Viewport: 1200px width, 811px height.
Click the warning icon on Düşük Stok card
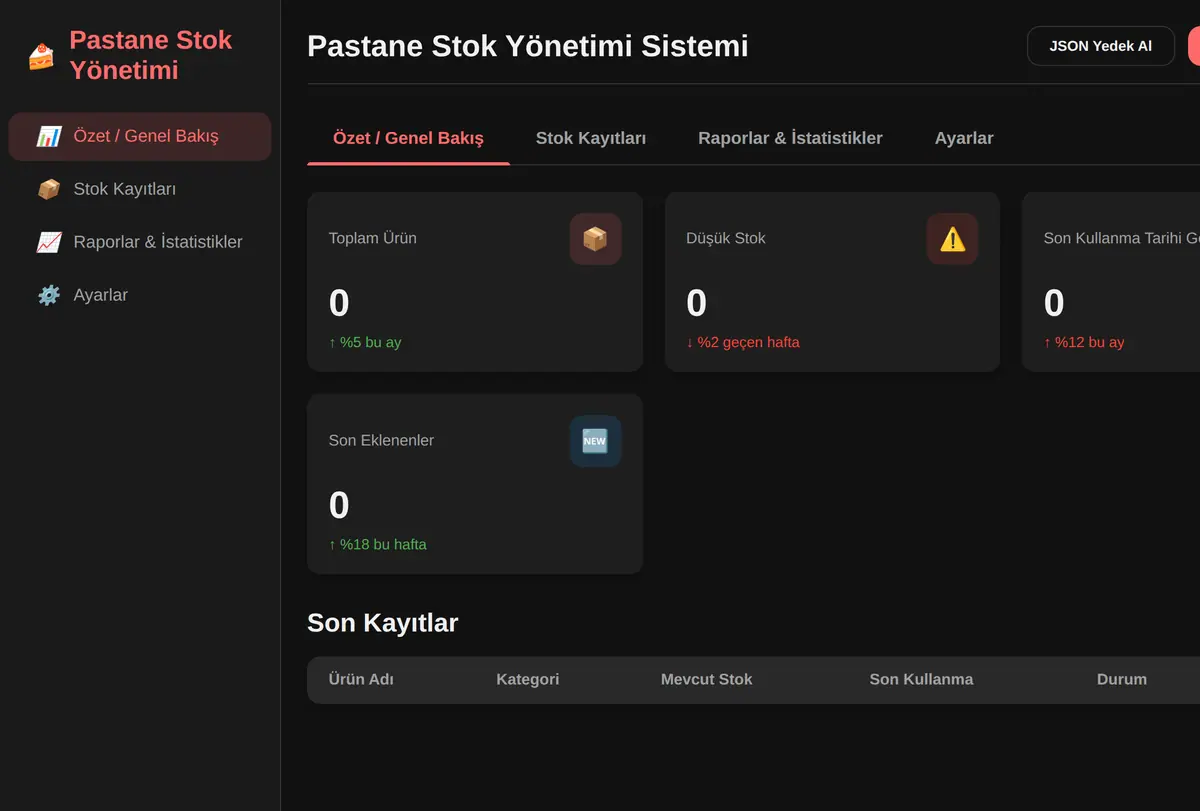[x=952, y=239]
